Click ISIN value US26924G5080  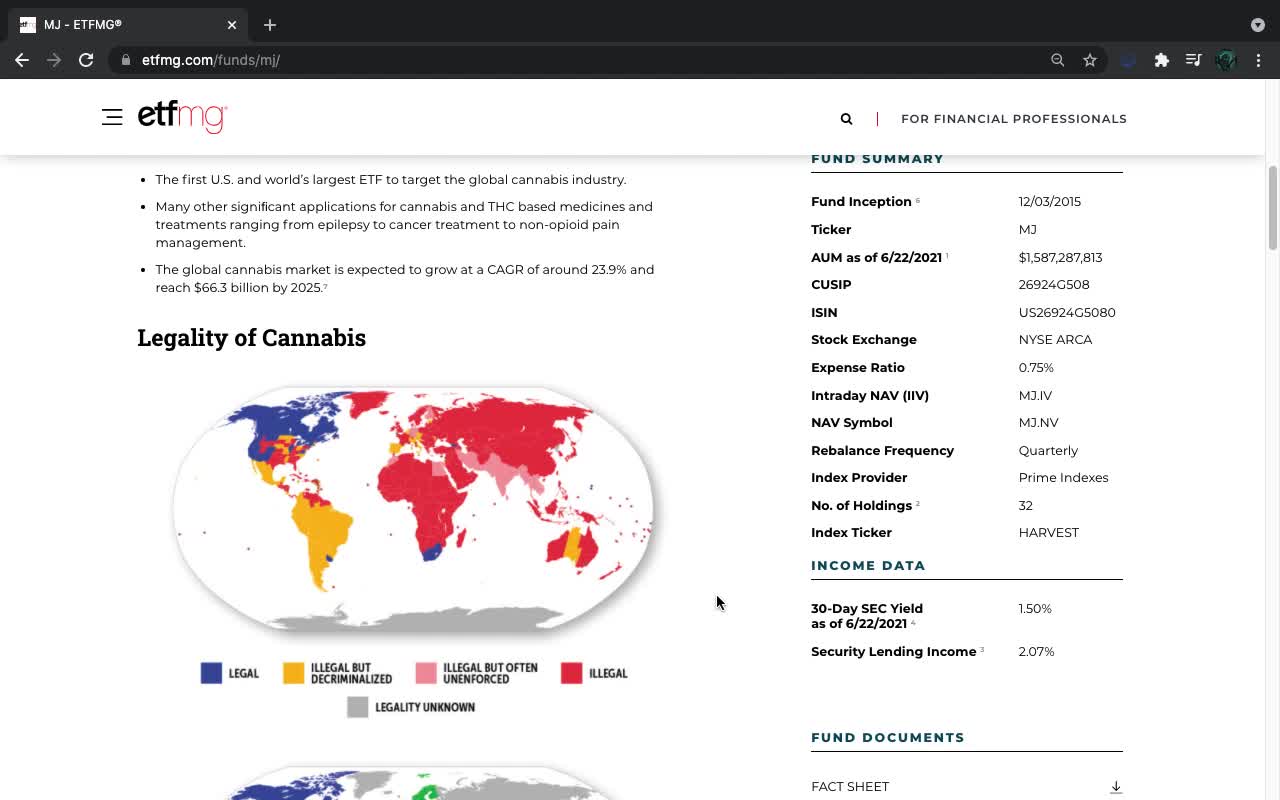1067,313
